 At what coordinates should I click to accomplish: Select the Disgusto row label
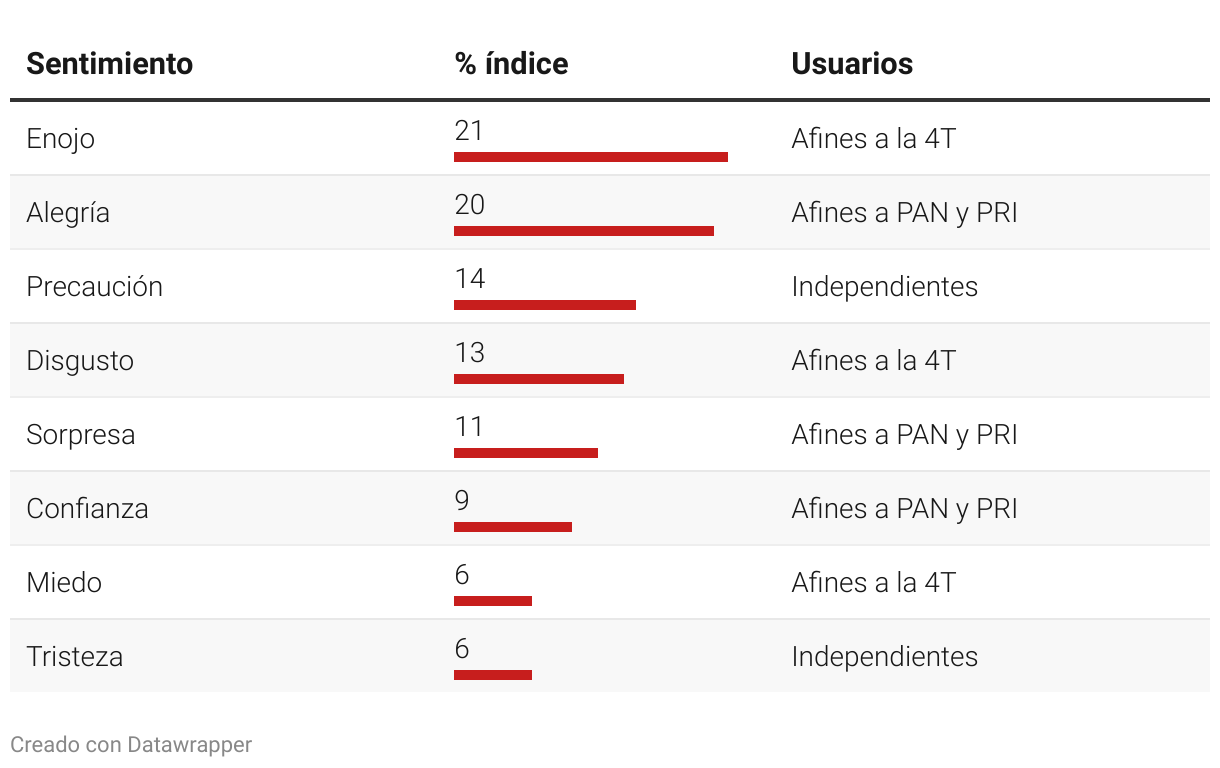(80, 360)
